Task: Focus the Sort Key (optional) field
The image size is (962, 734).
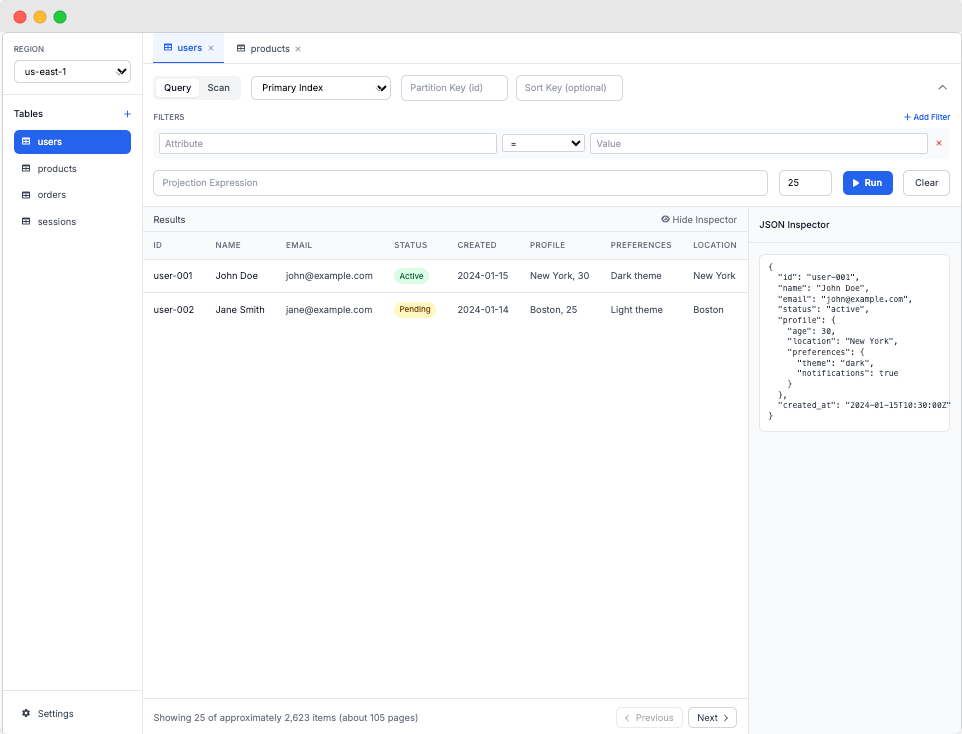Action: [569, 88]
